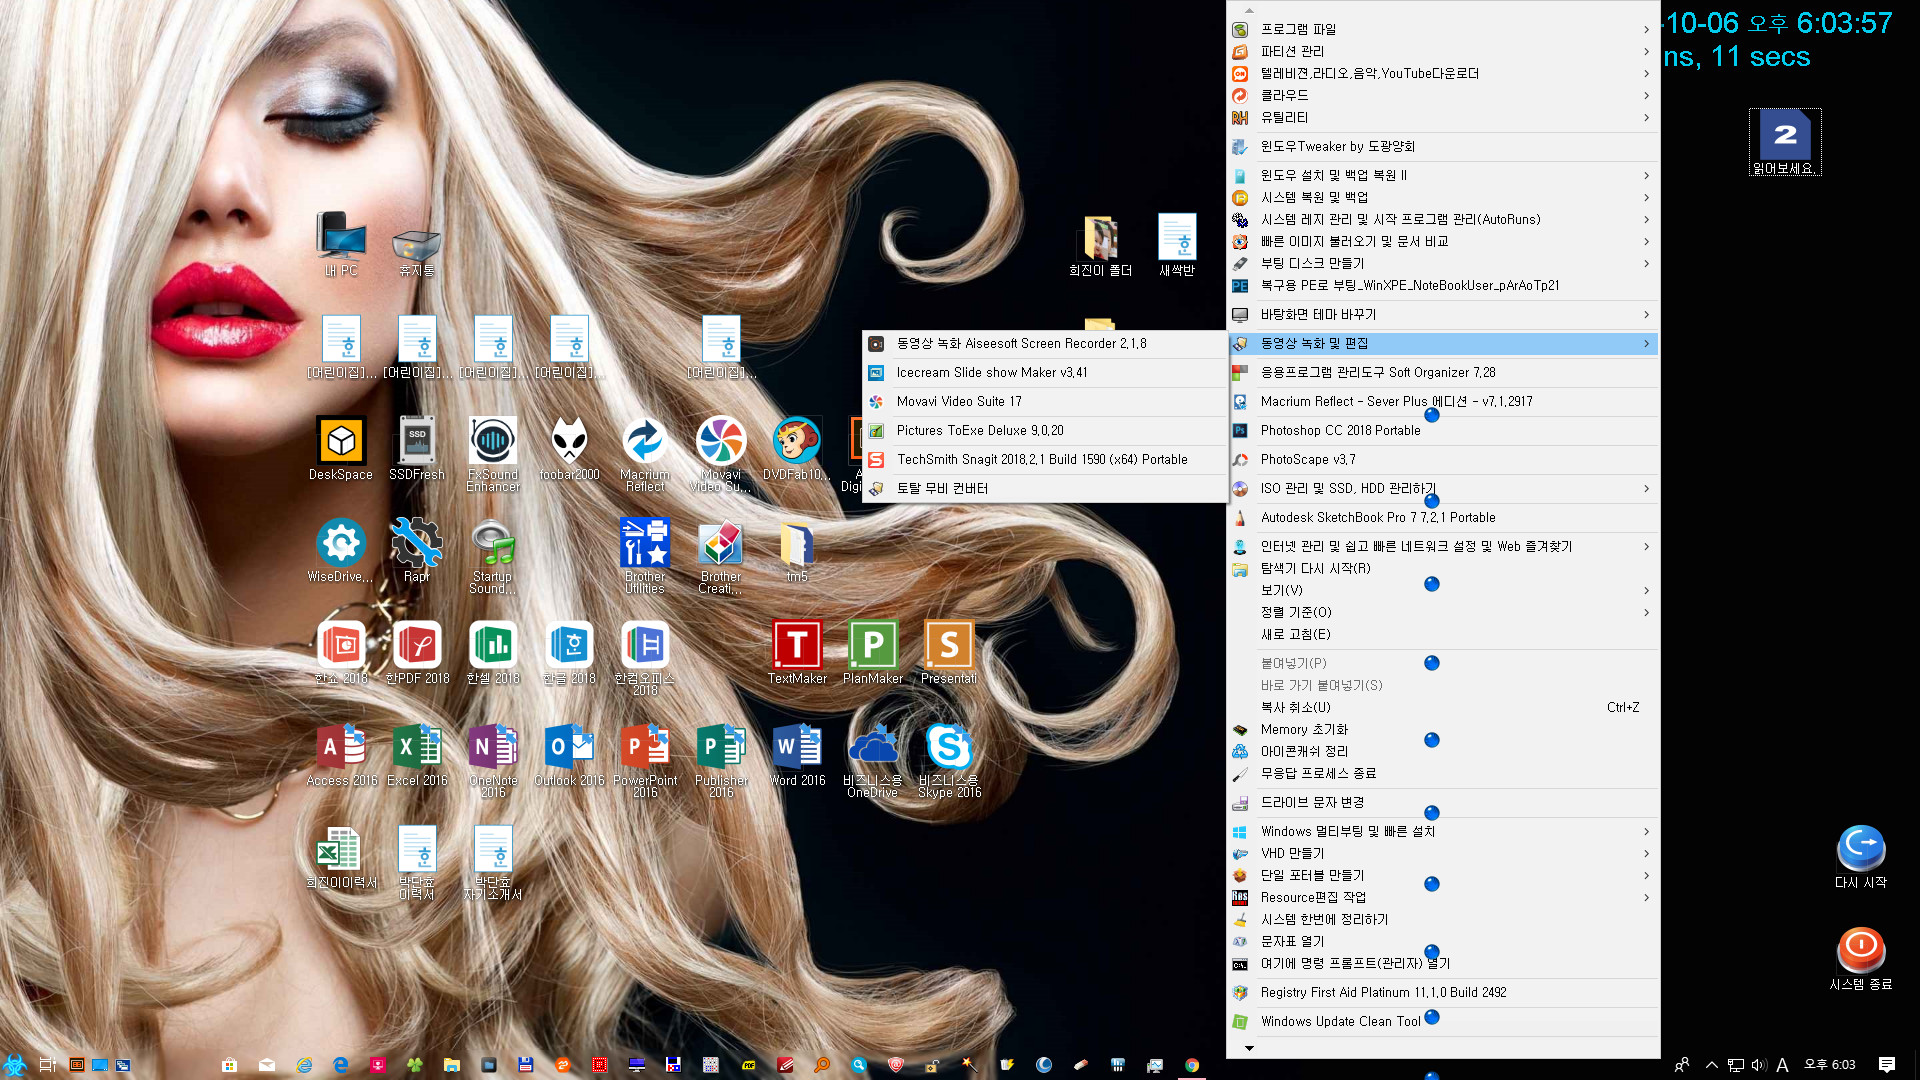Select Autodesk SketchBook Pro 7 menu item
The height and width of the screenshot is (1080, 1920).
coord(1443,517)
